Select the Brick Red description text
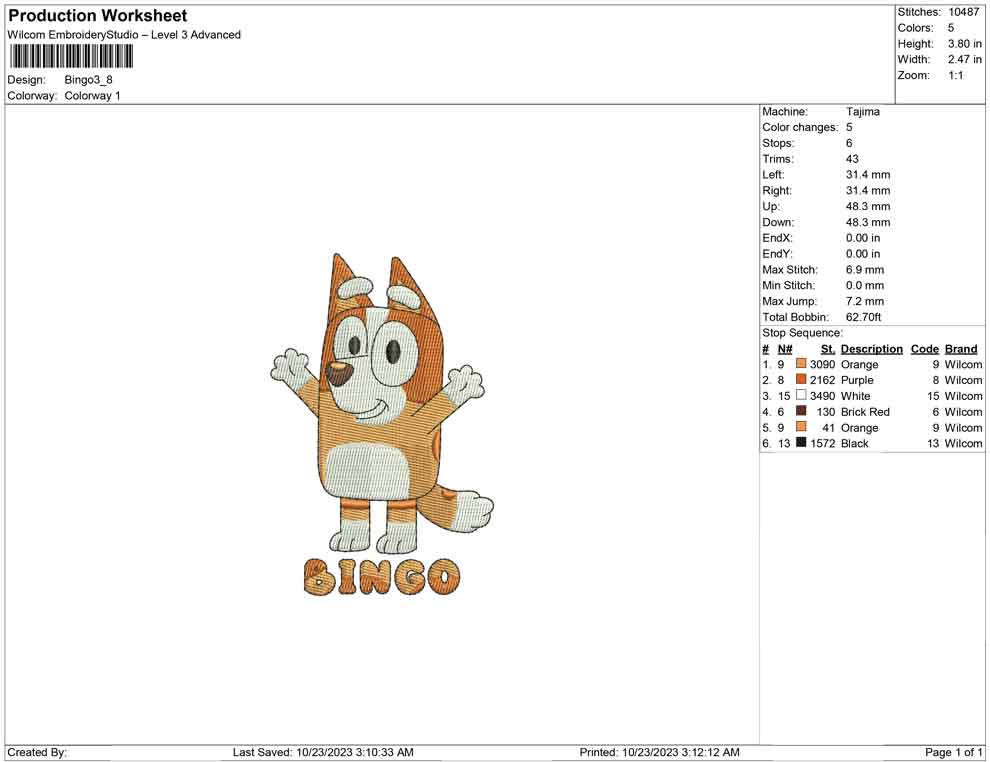Image resolution: width=990 pixels, height=762 pixels. (x=865, y=412)
